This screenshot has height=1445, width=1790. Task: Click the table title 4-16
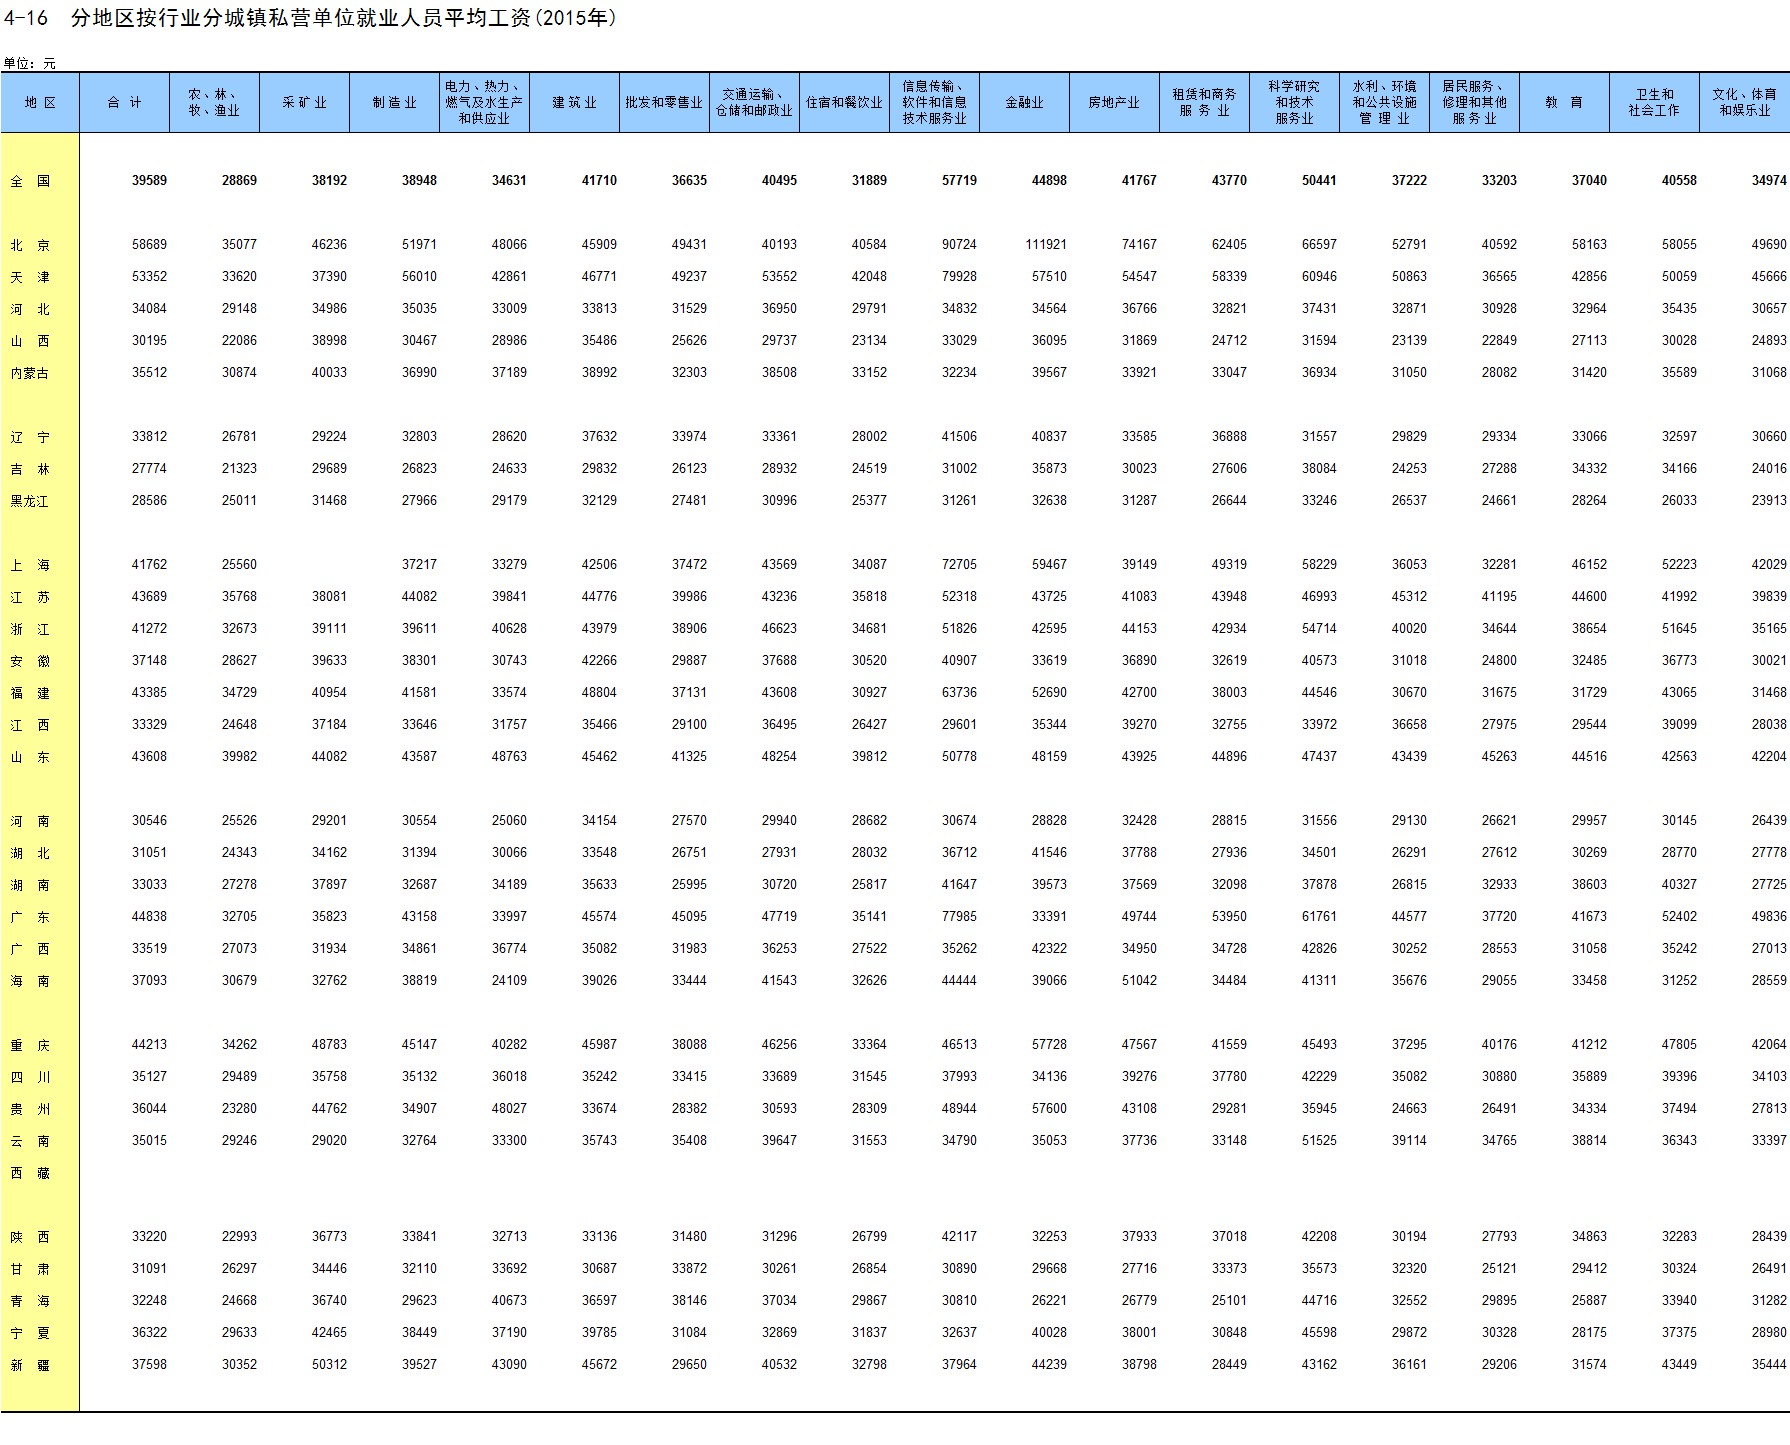point(310,18)
